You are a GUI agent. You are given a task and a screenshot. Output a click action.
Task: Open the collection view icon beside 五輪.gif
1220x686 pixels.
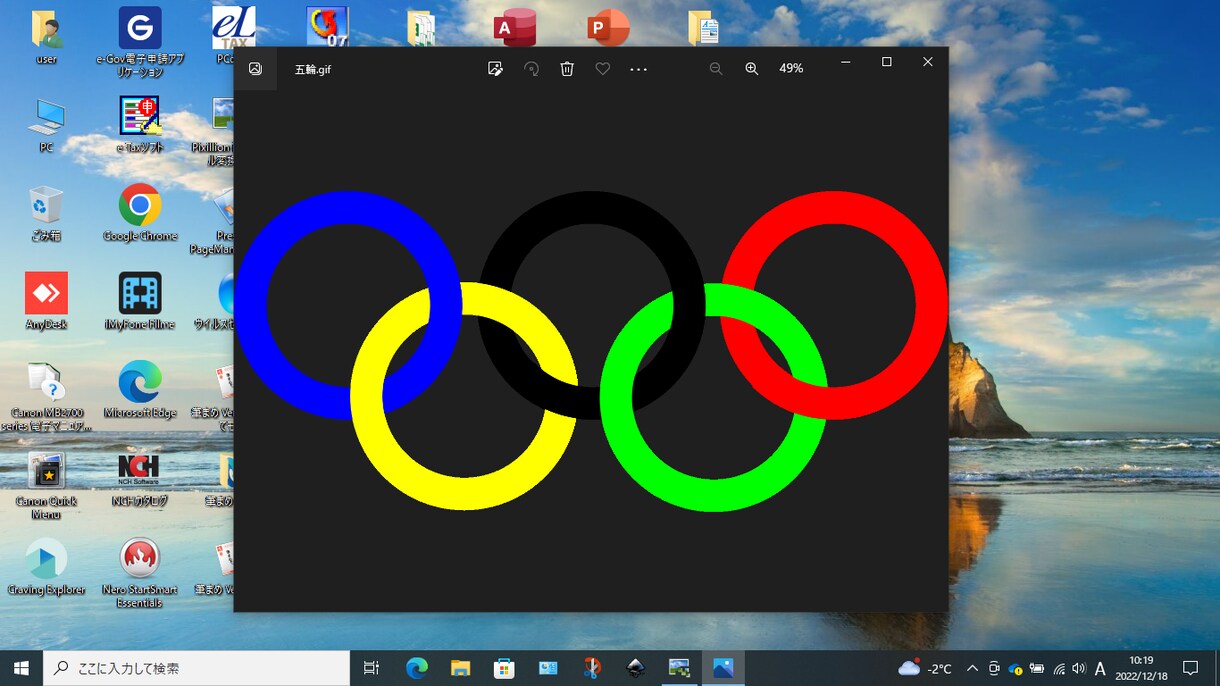coord(256,68)
